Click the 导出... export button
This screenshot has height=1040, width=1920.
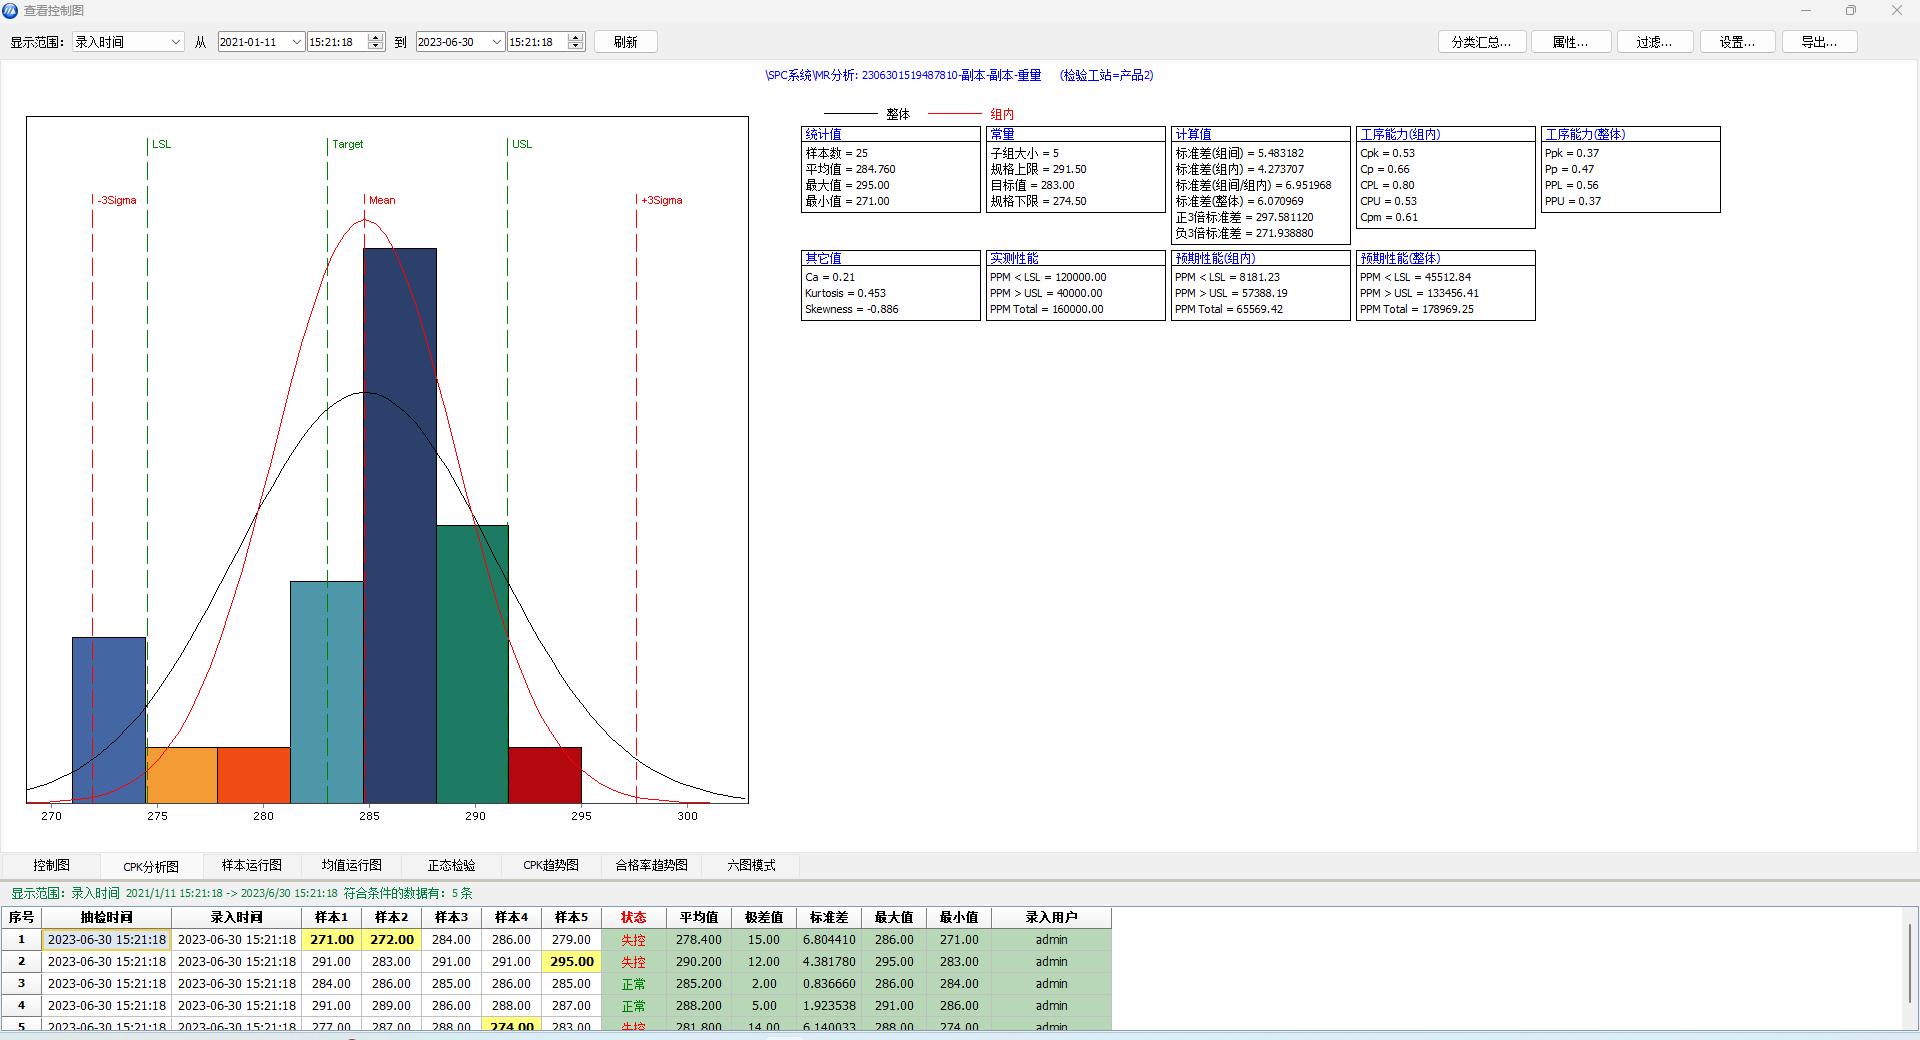click(1819, 42)
